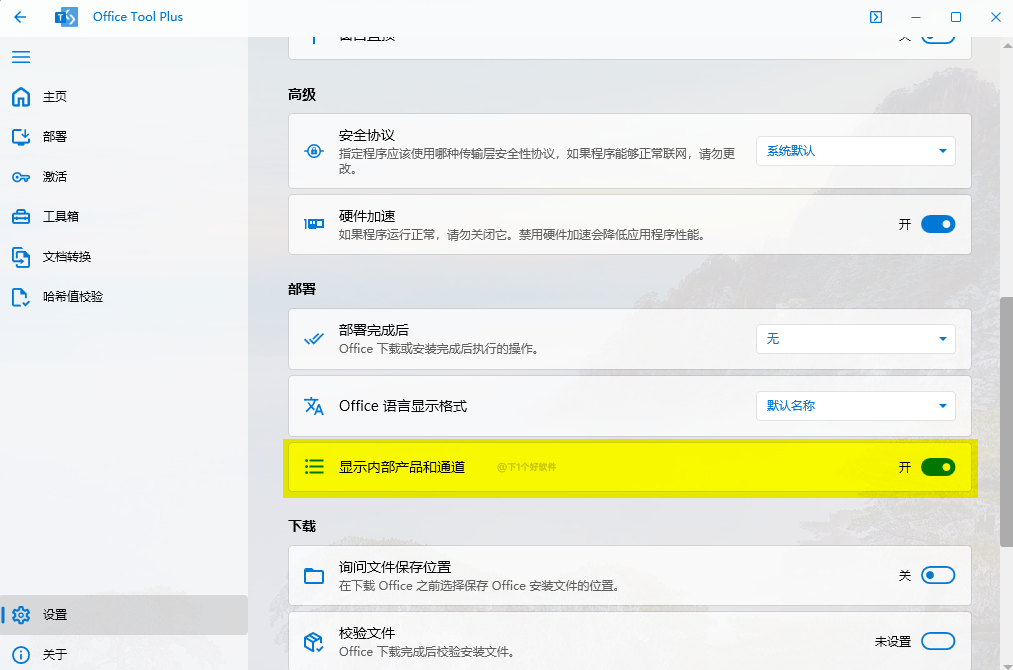This screenshot has height=670, width=1013.
Task: Expand the 部署完成后 dropdown
Action: click(855, 339)
